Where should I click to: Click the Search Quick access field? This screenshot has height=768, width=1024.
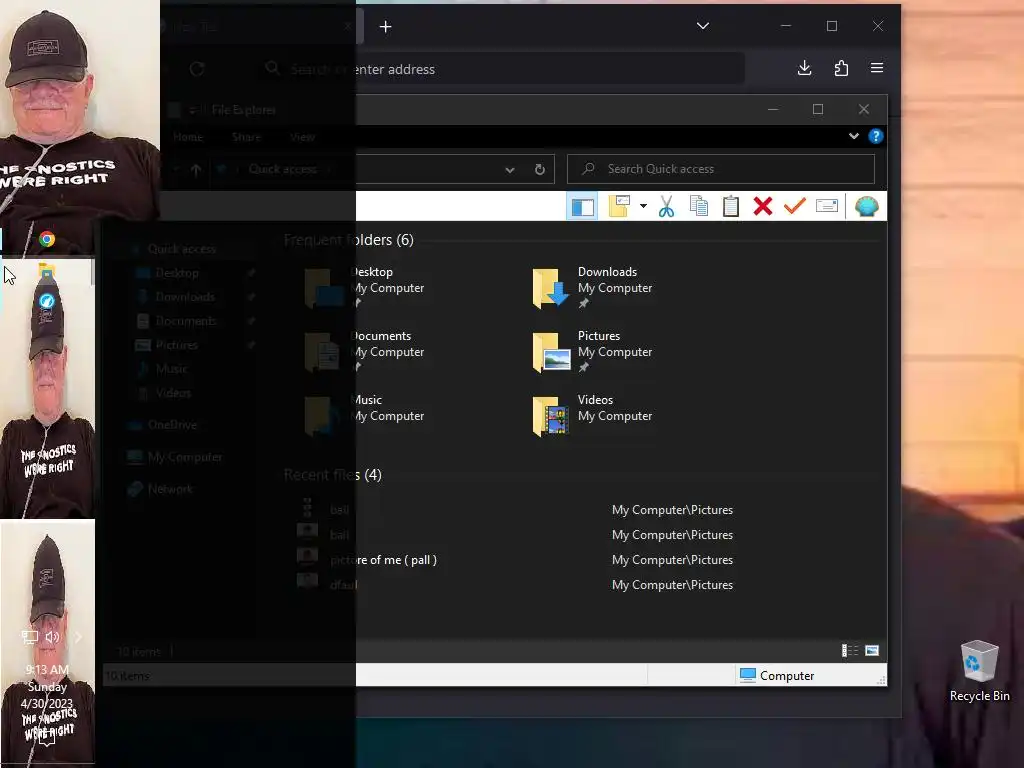tap(721, 169)
